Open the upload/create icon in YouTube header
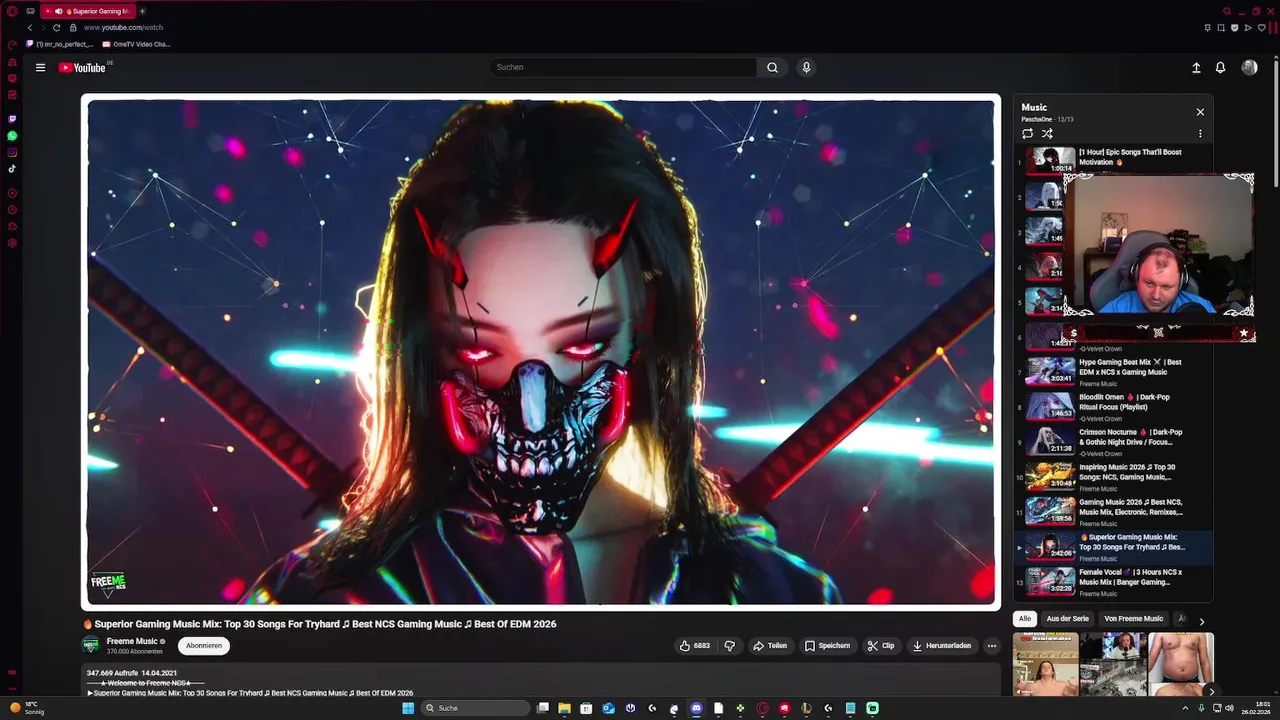 [1196, 68]
